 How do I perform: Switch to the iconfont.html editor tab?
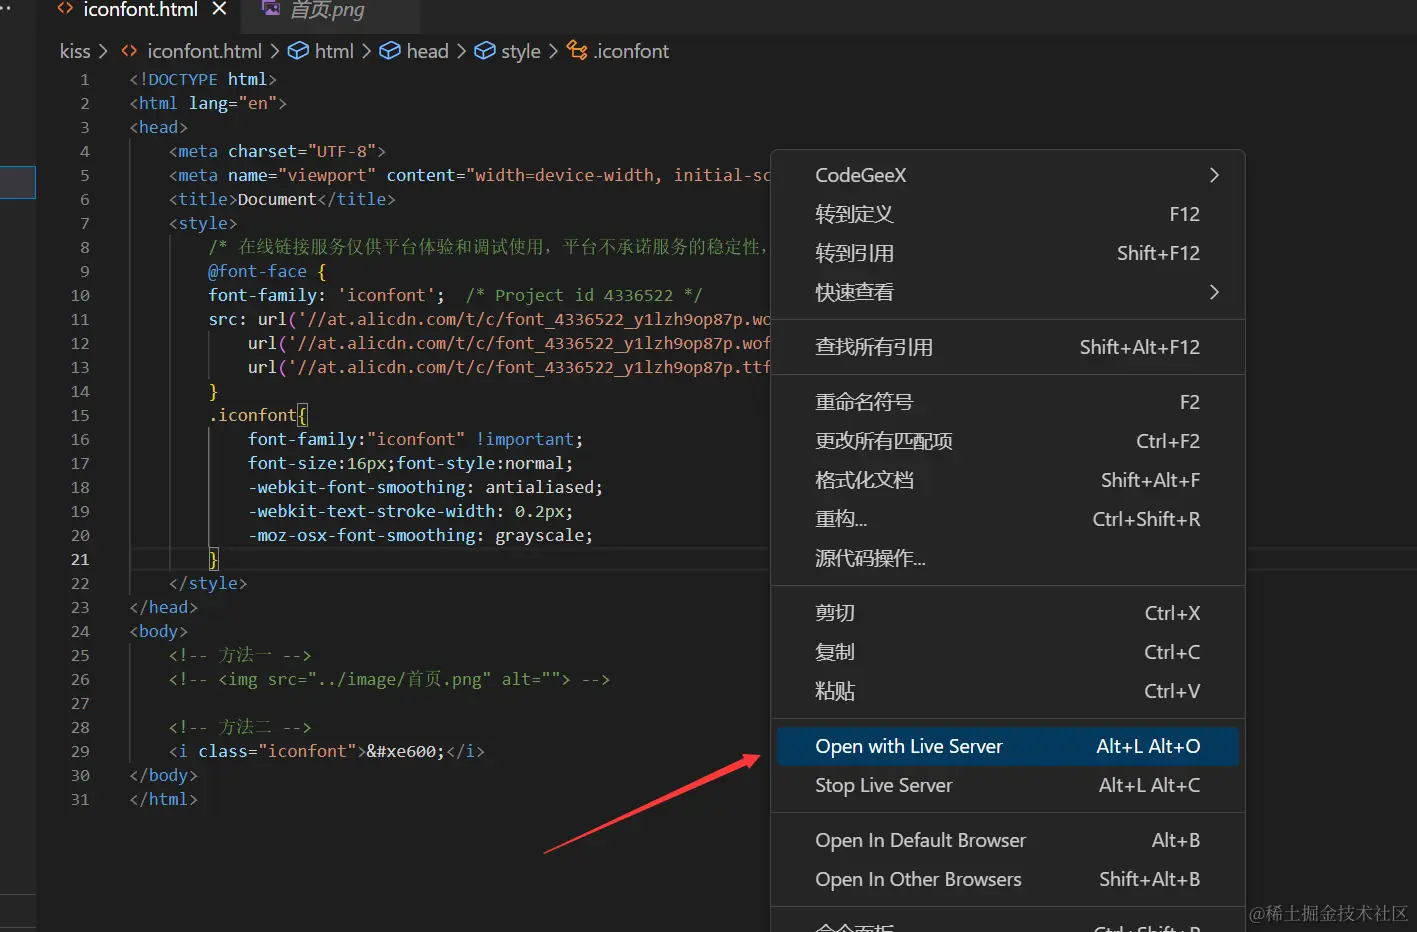tap(141, 10)
